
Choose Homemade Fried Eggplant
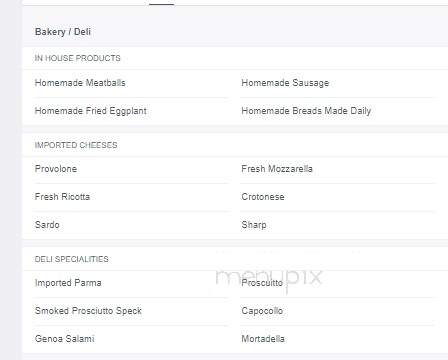tap(91, 111)
